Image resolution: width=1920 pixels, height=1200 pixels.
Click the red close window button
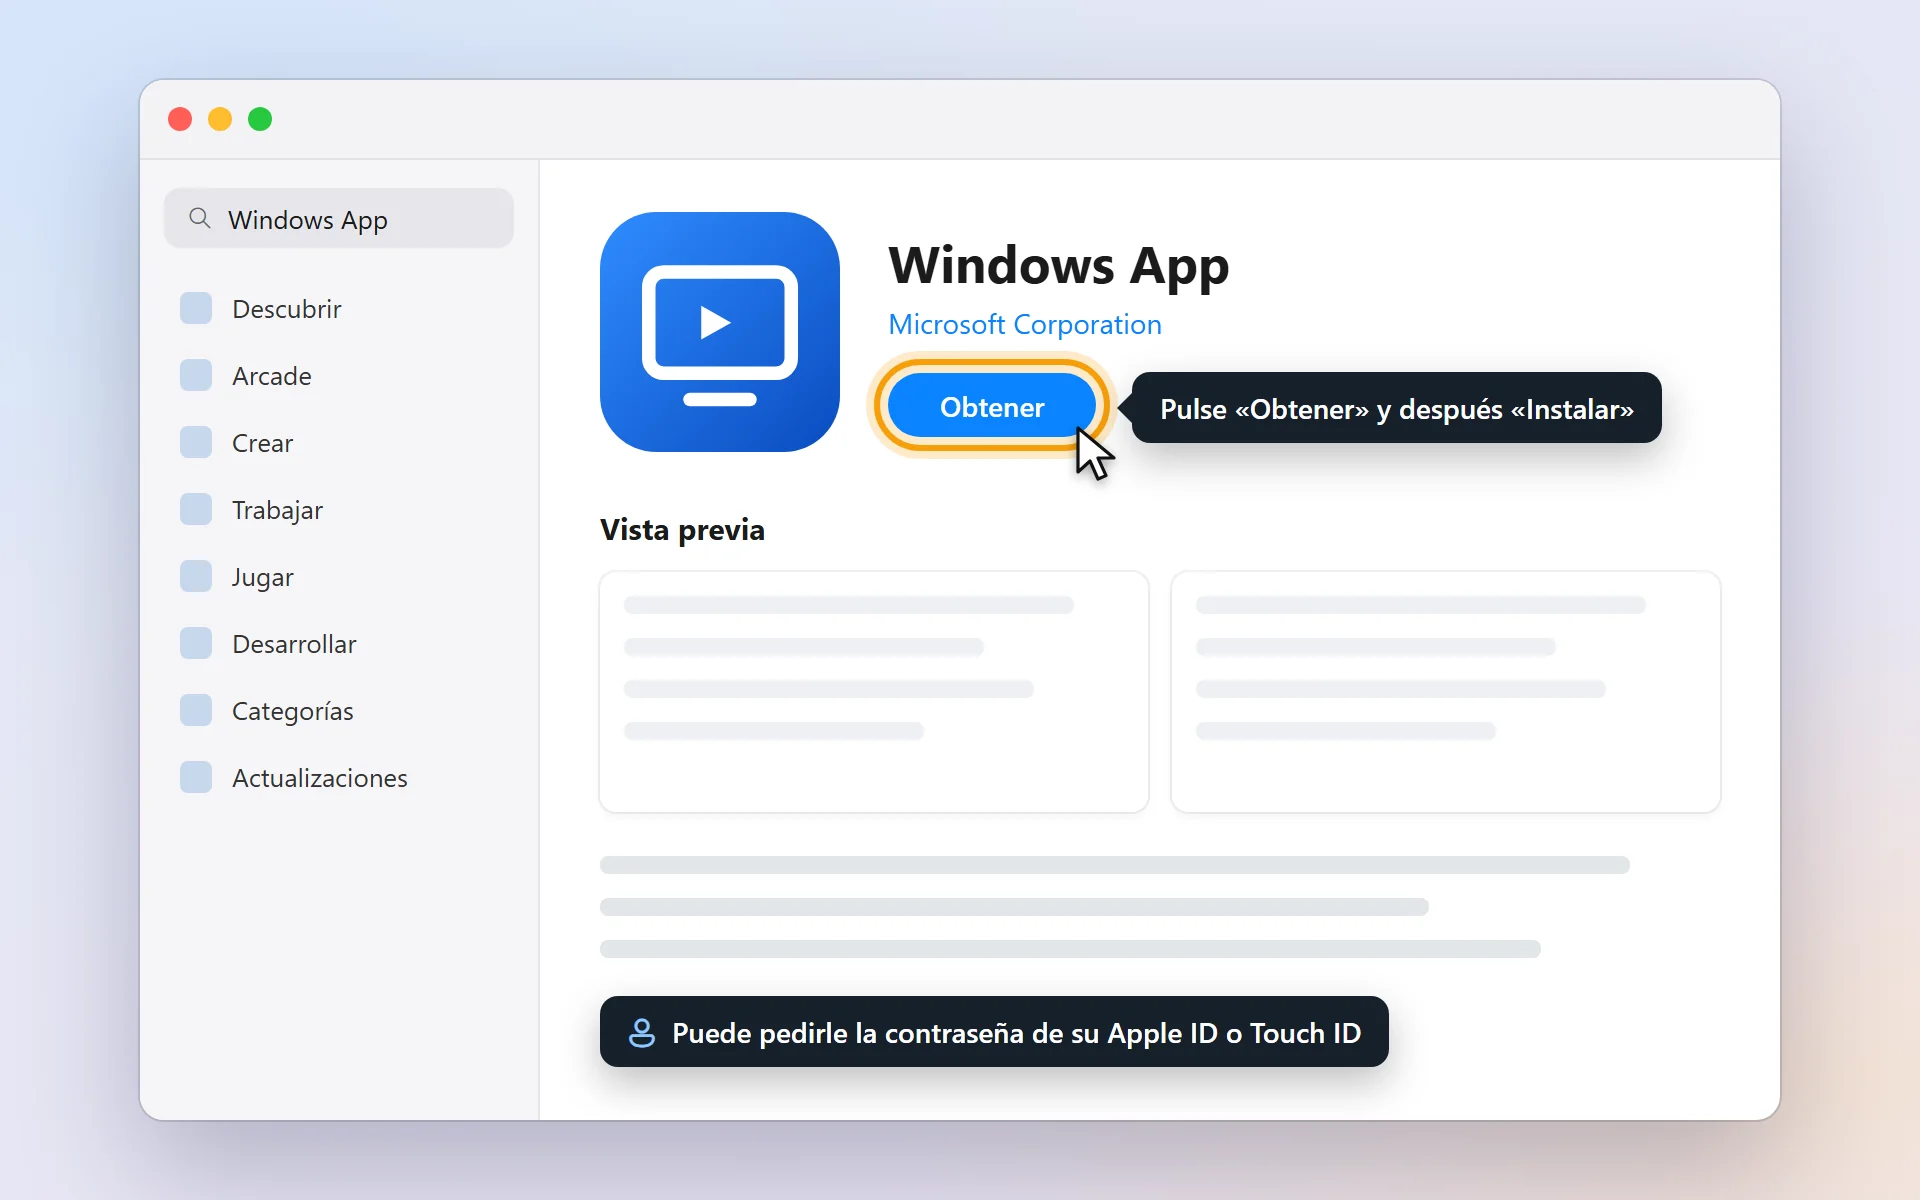click(x=180, y=119)
